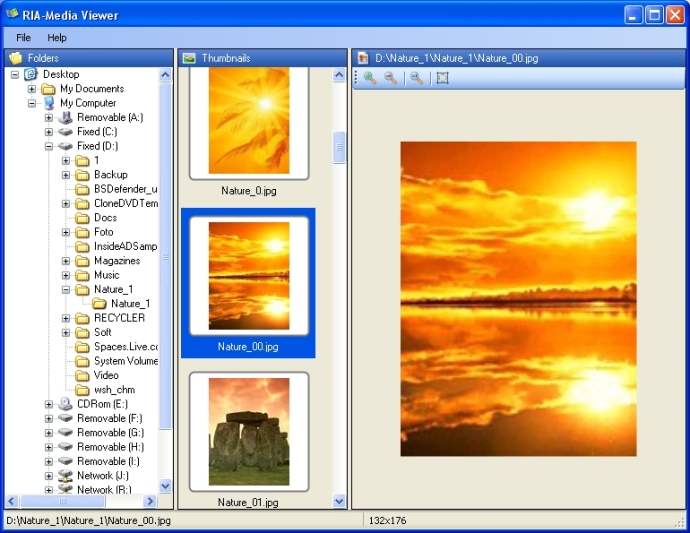Select the Foto folder in tree

[x=103, y=232]
